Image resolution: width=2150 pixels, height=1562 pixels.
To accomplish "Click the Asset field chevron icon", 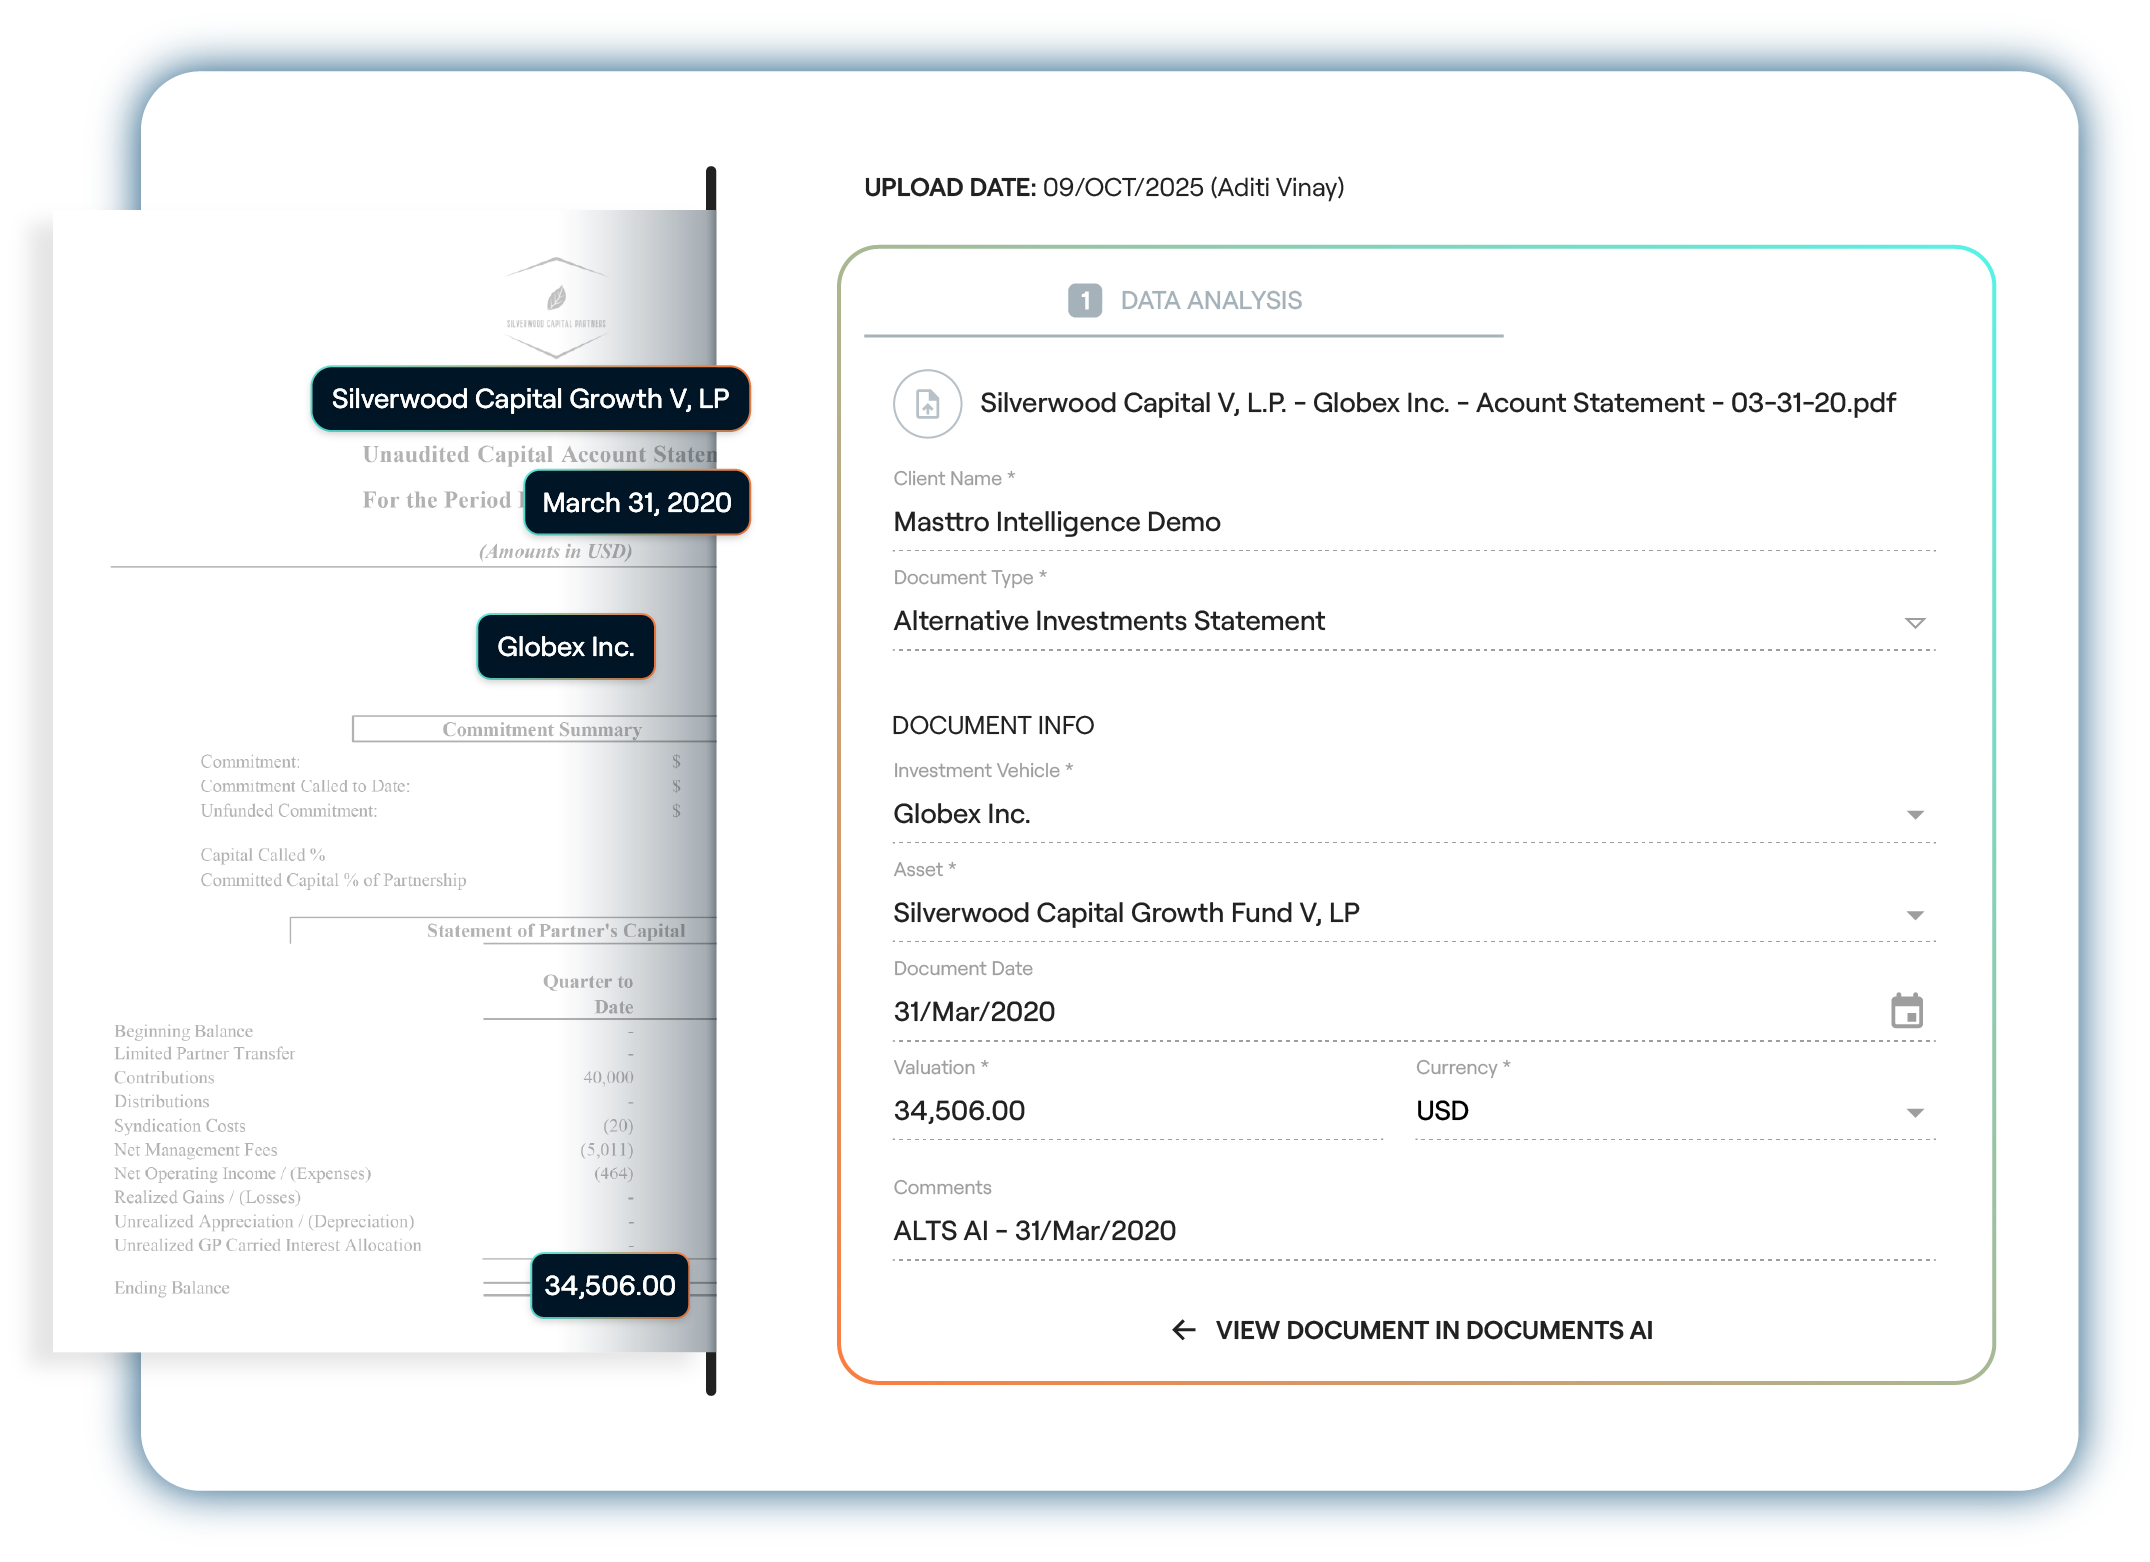I will (1915, 913).
